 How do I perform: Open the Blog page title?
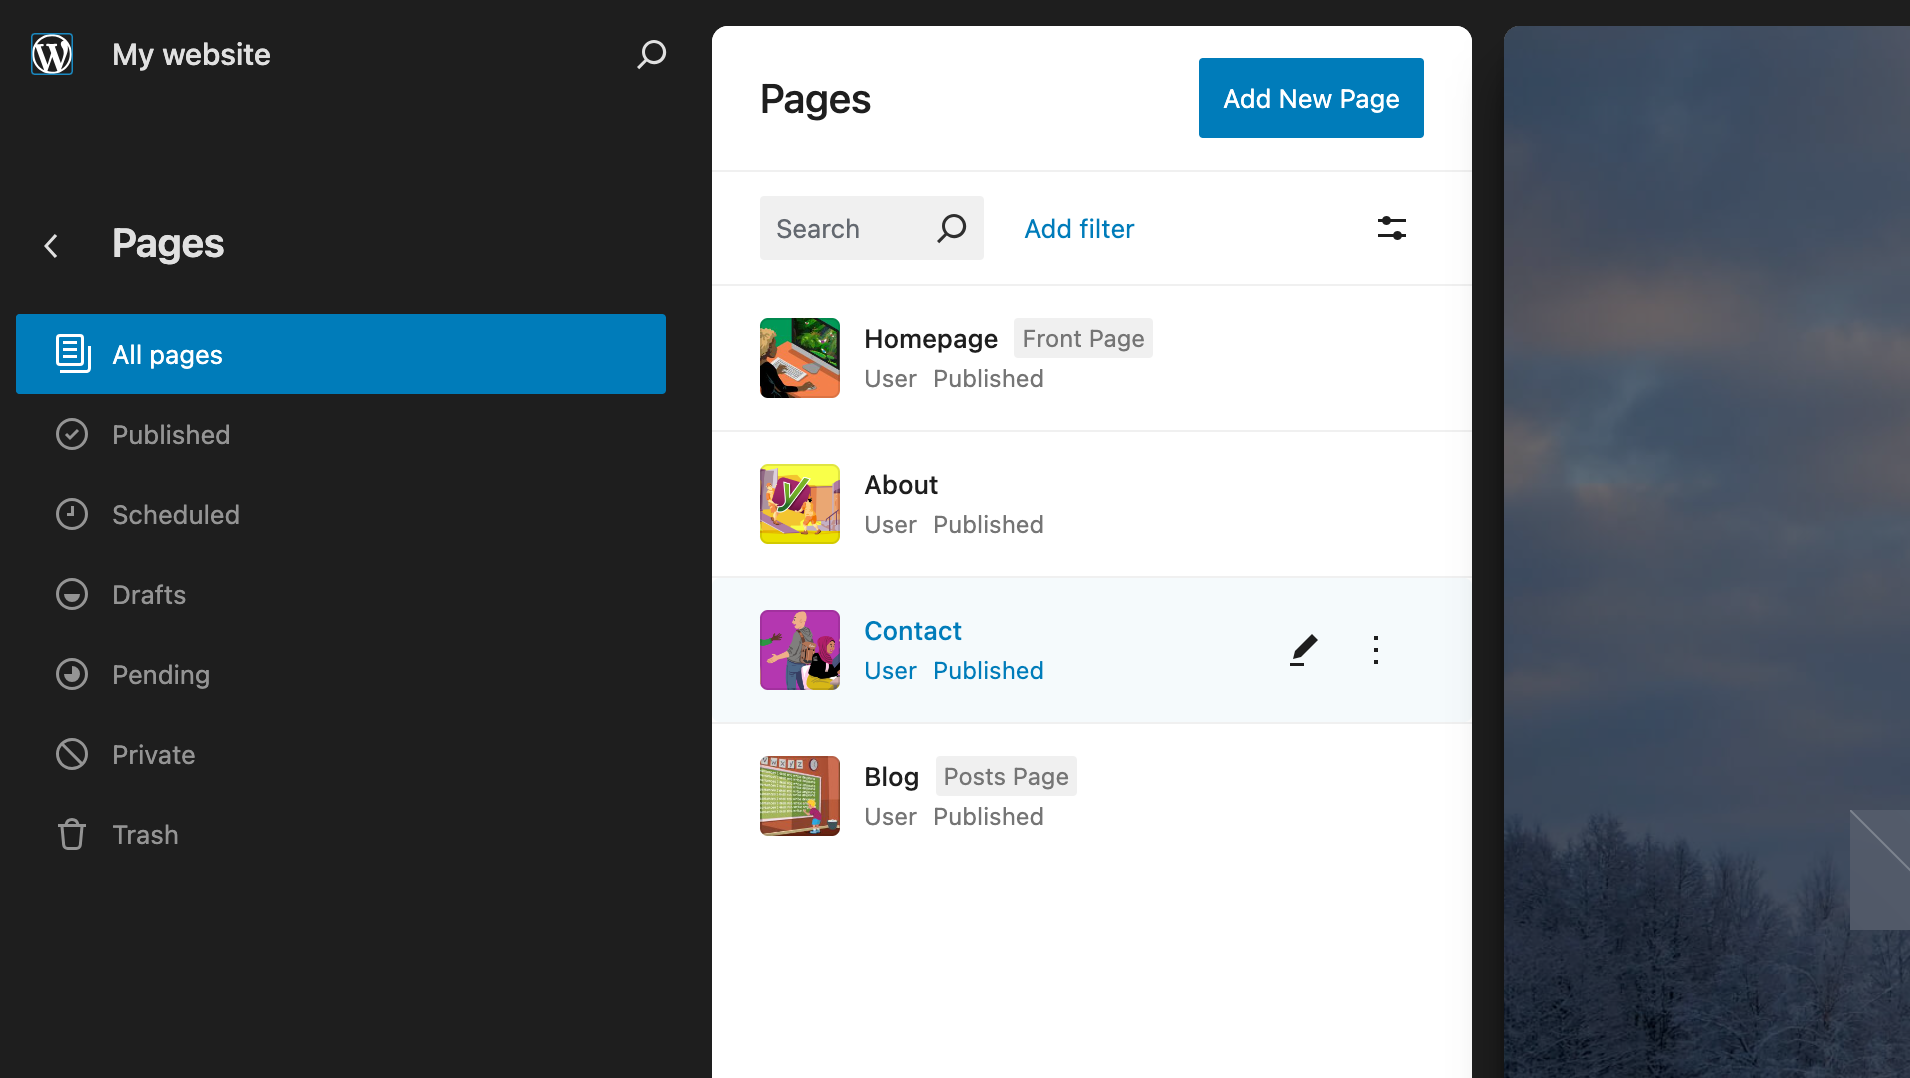[891, 777]
